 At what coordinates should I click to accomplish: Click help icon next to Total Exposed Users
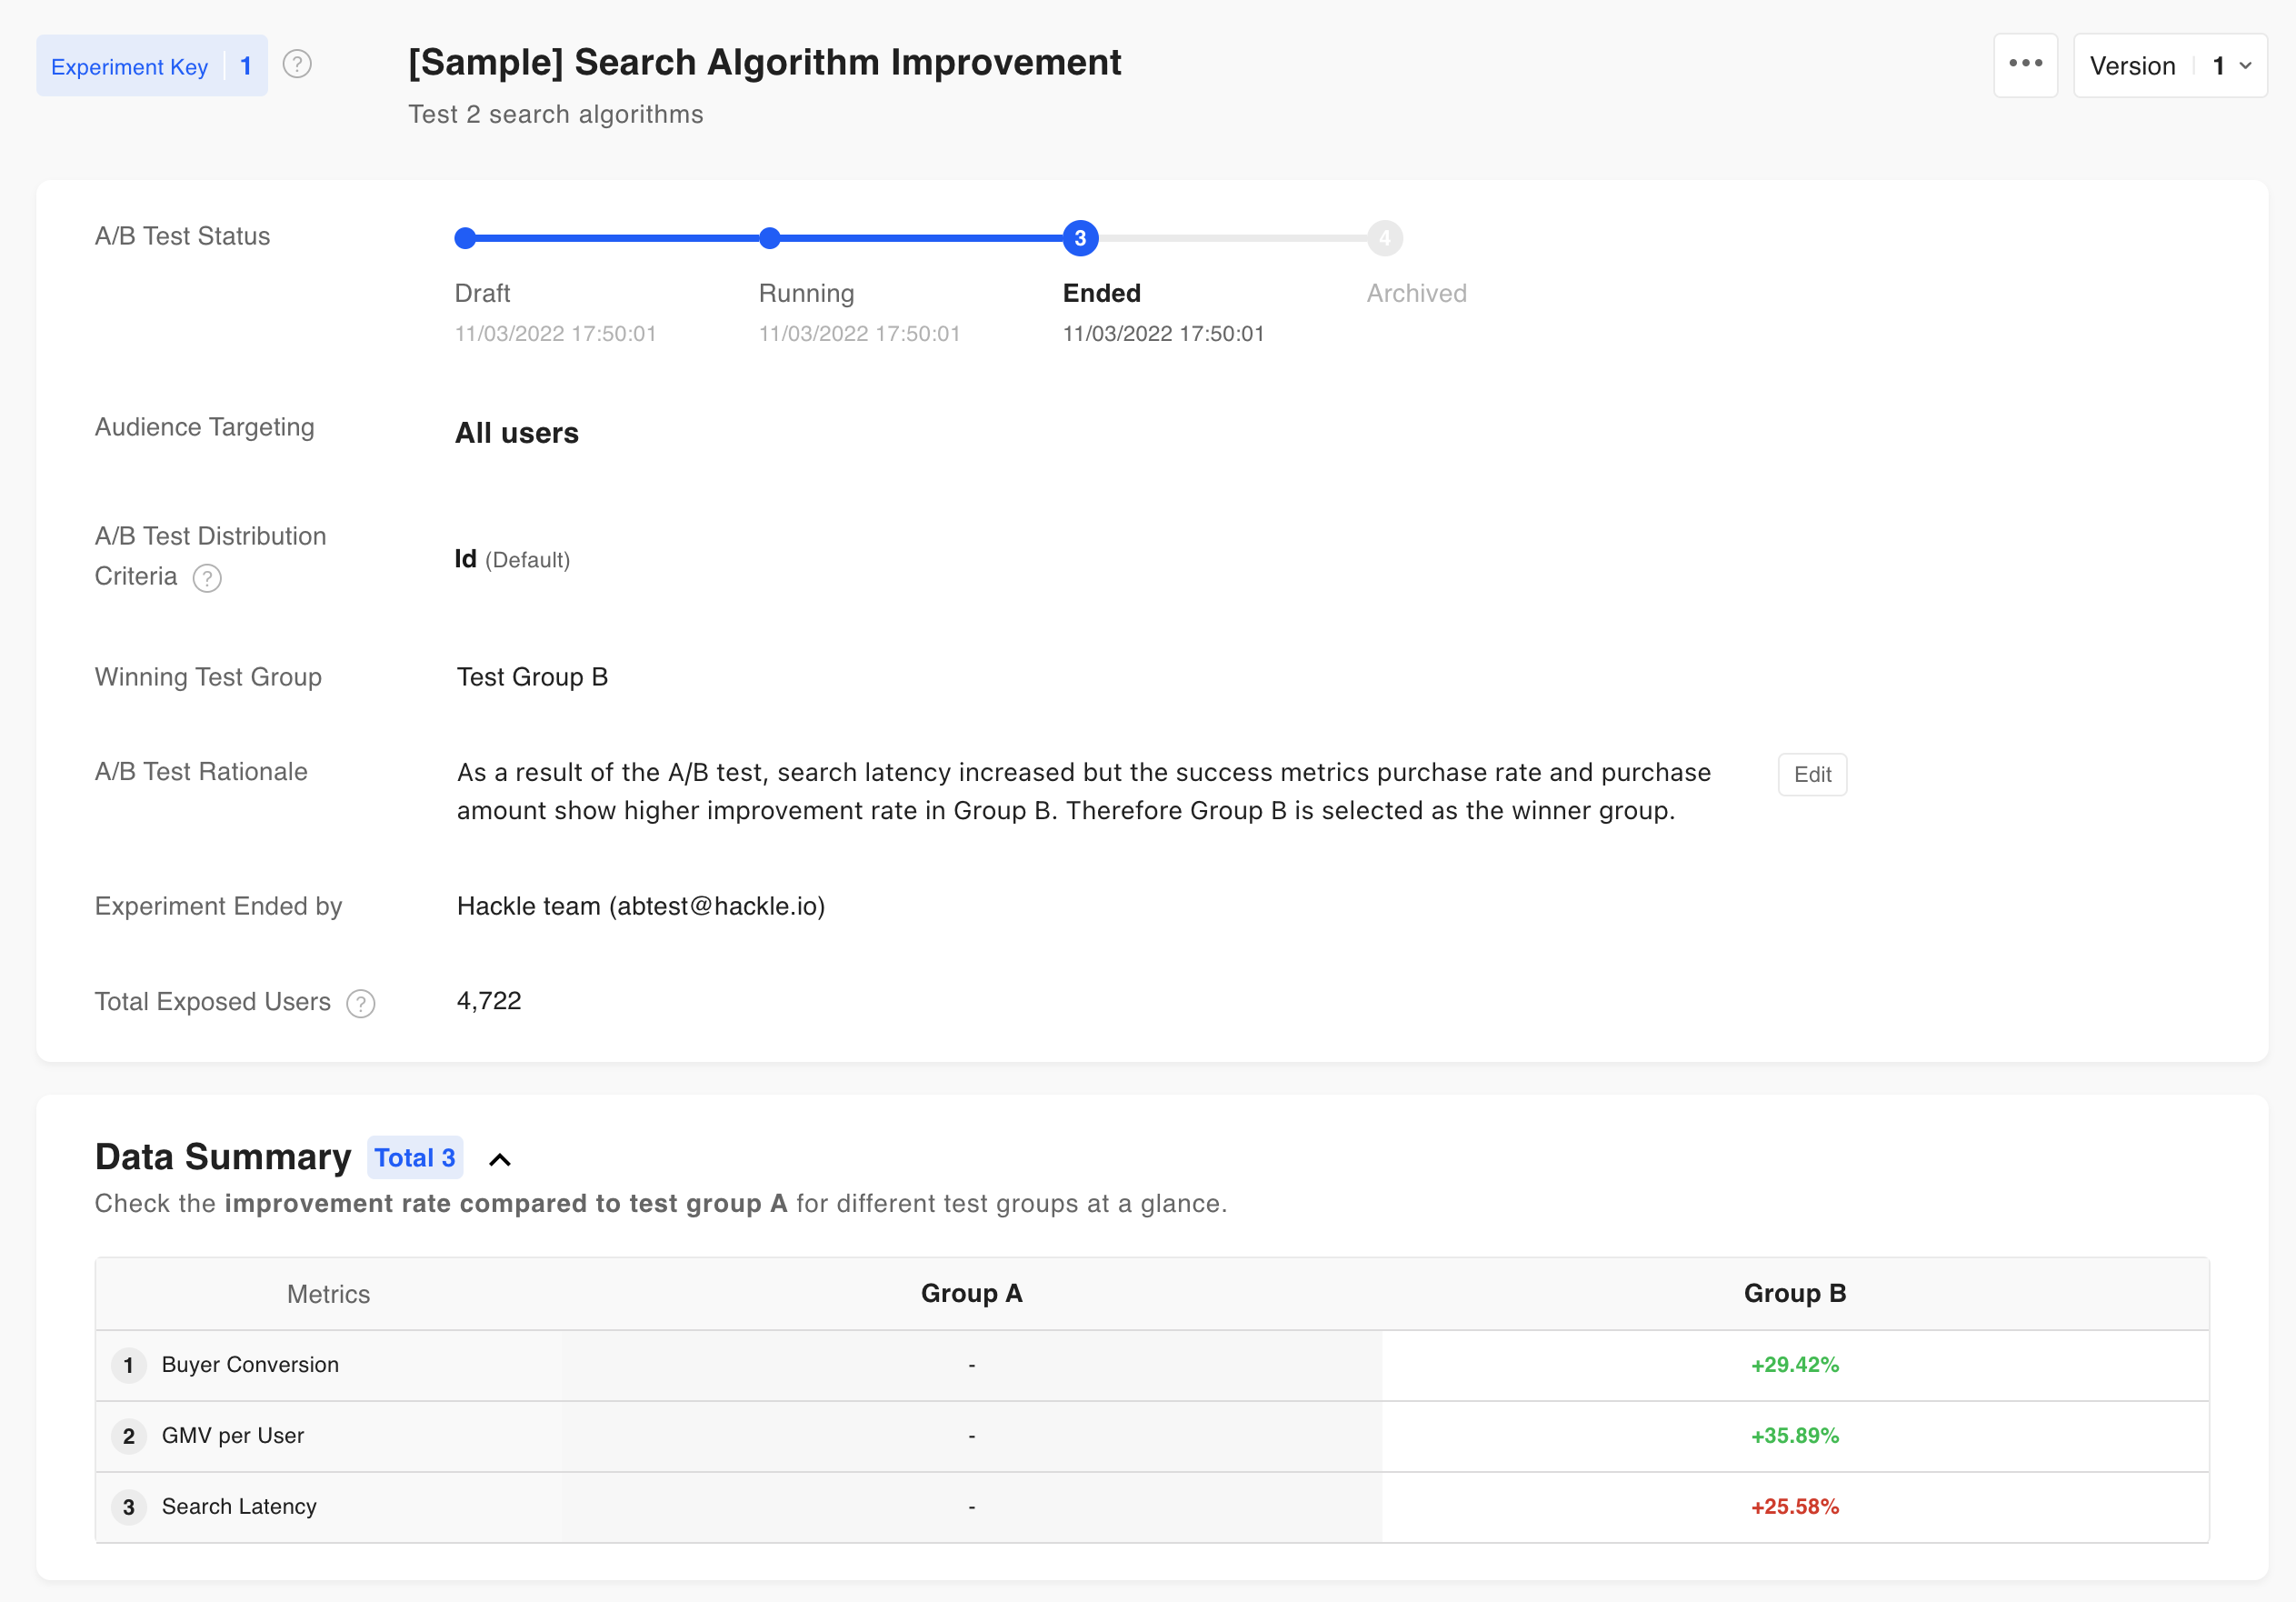coord(360,1003)
